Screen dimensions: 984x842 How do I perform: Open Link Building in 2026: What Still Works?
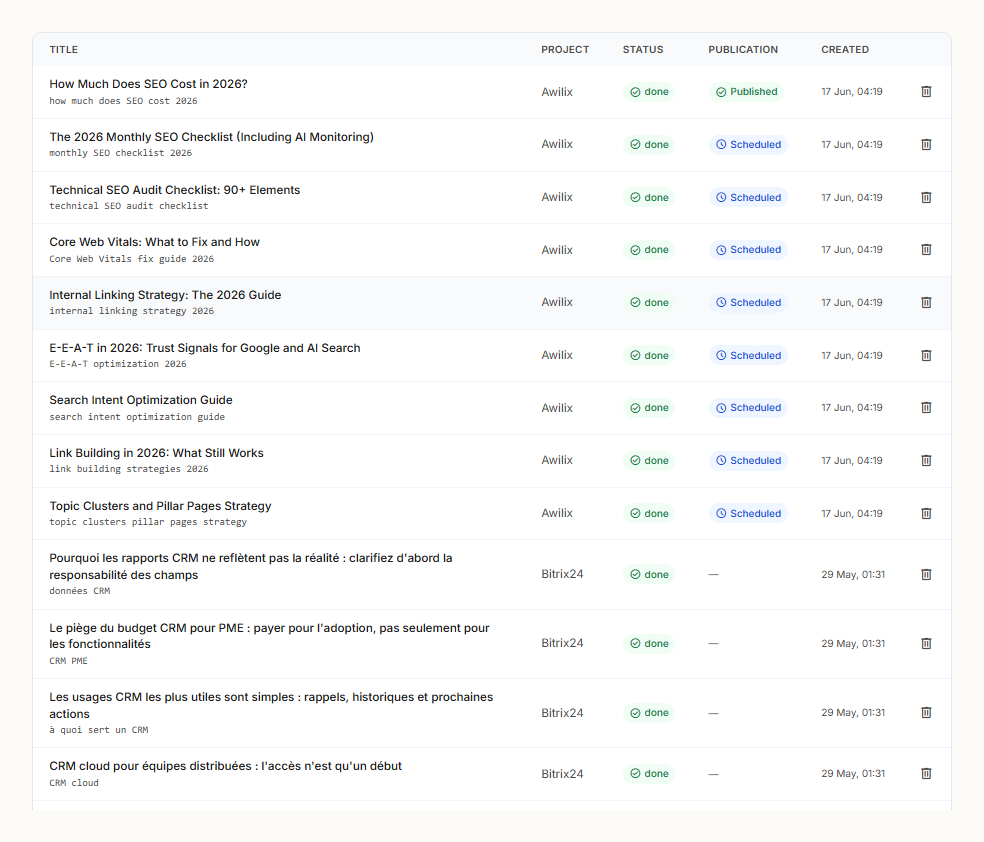click(x=156, y=453)
